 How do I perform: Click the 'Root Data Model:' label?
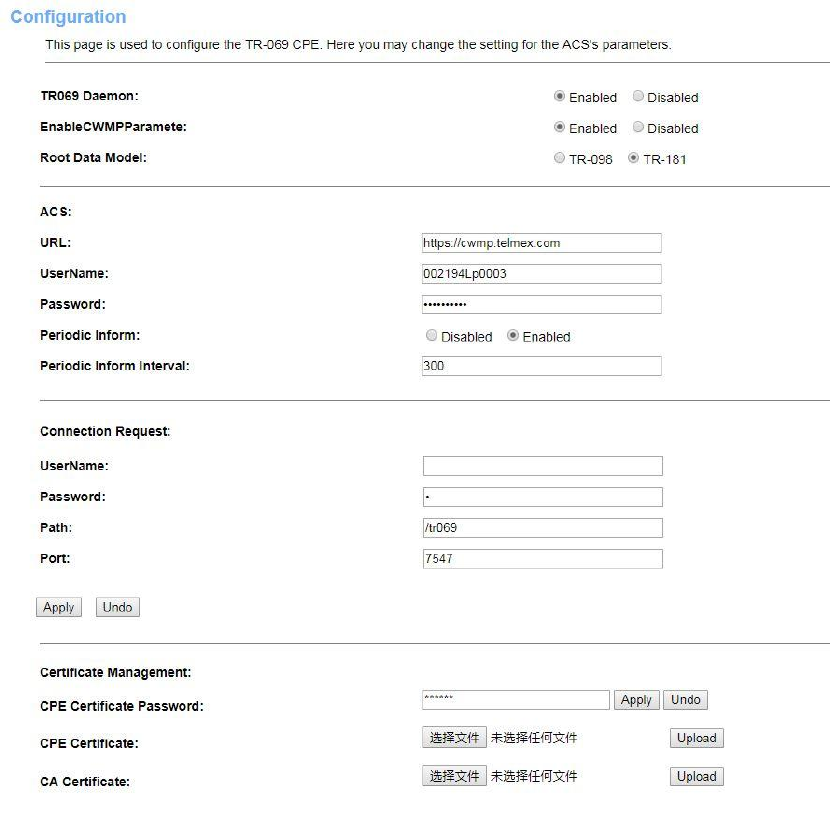click(94, 158)
